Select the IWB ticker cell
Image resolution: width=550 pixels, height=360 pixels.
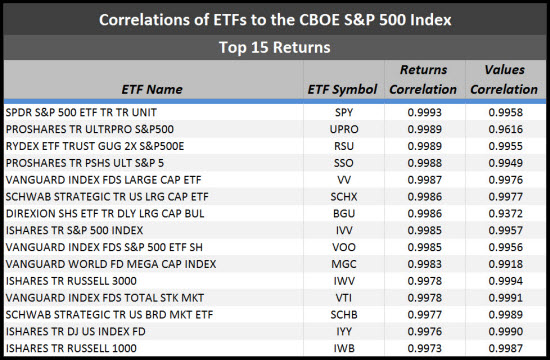[344, 348]
